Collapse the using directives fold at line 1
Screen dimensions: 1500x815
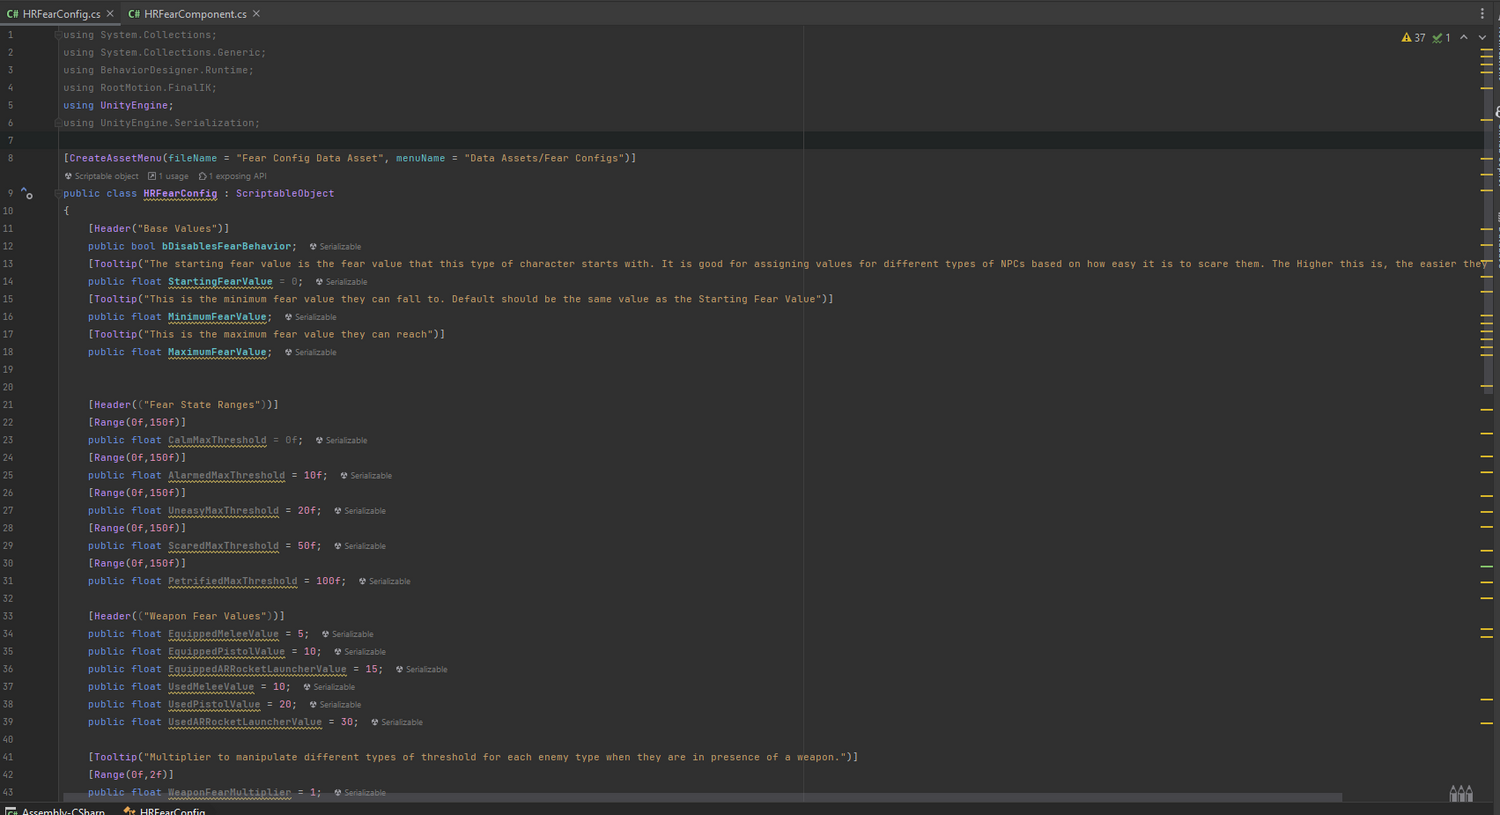pos(57,34)
